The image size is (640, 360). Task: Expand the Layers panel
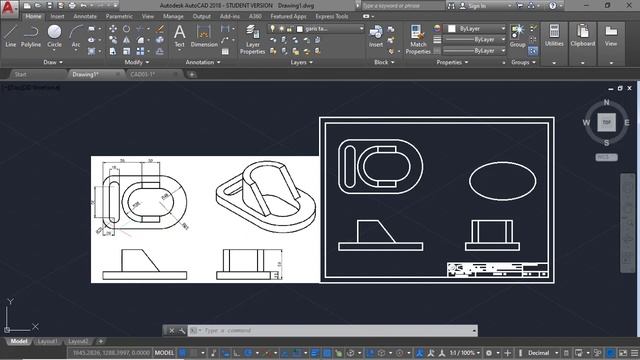coord(302,62)
